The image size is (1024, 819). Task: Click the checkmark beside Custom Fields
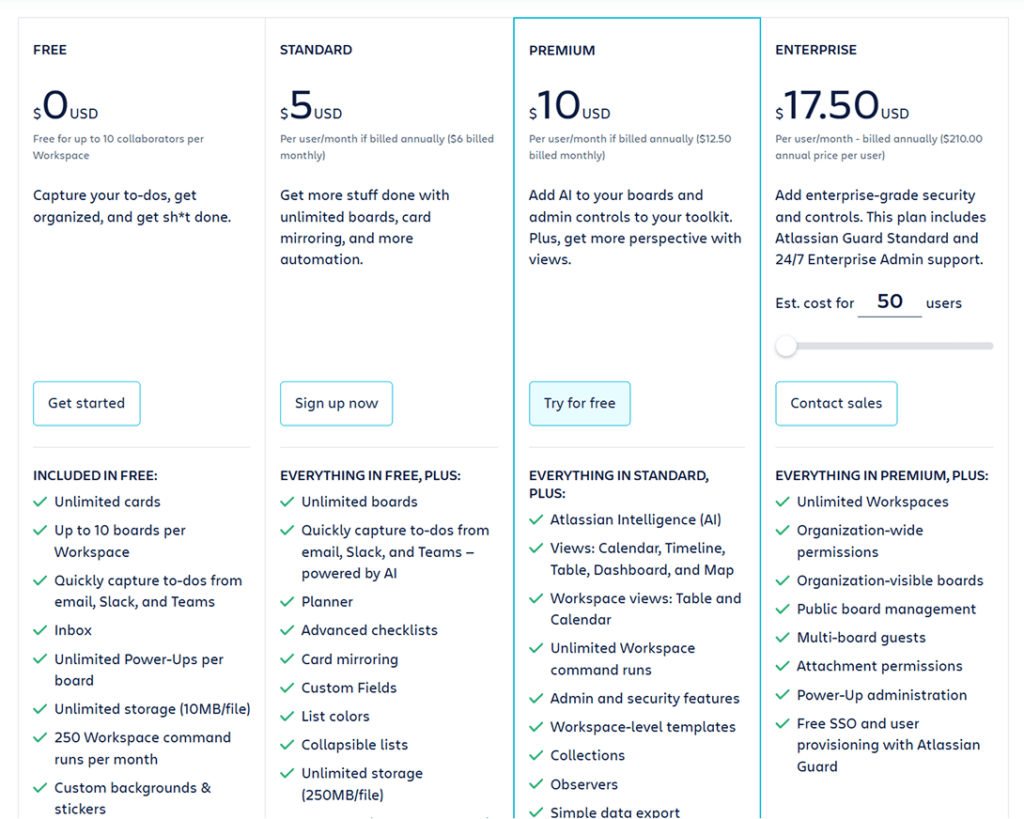click(287, 688)
